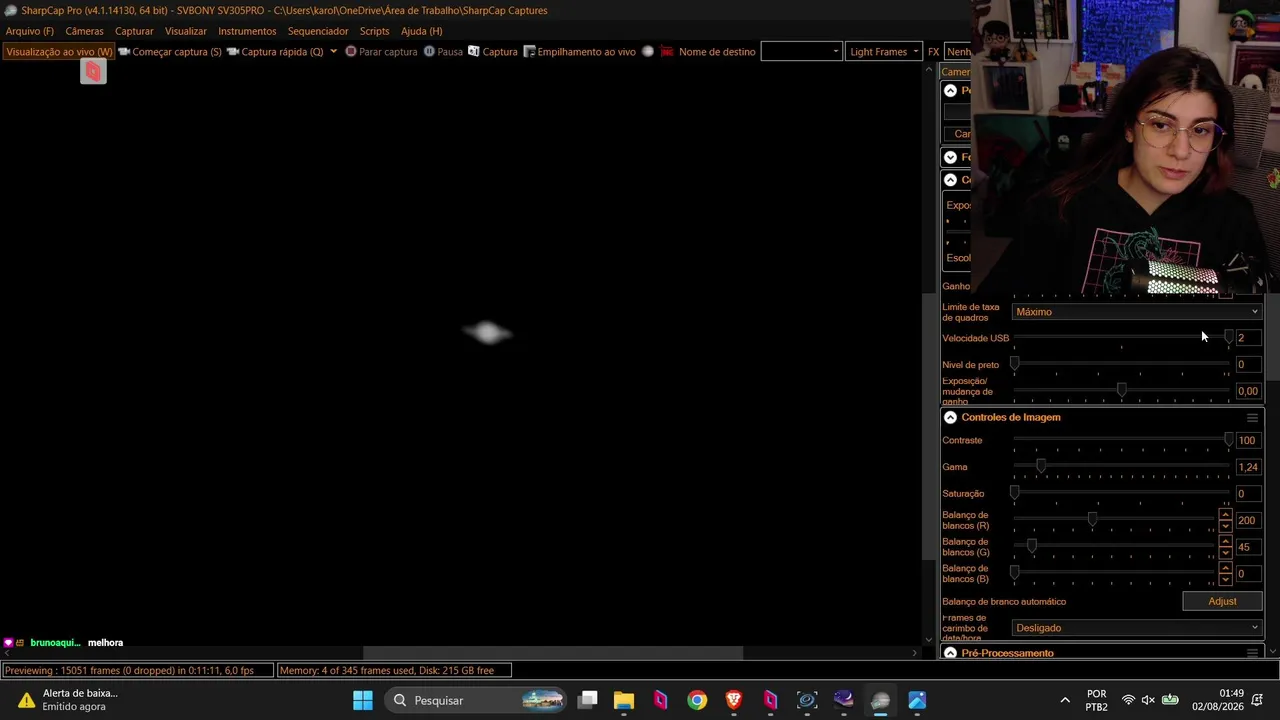1280x720 pixels.
Task: Click the red icon before Nome de destino
Action: tap(667, 52)
